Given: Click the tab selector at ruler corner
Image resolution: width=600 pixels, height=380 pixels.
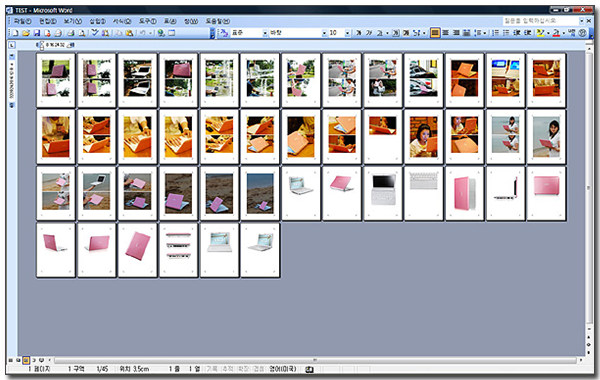Looking at the screenshot, I should point(12,45).
